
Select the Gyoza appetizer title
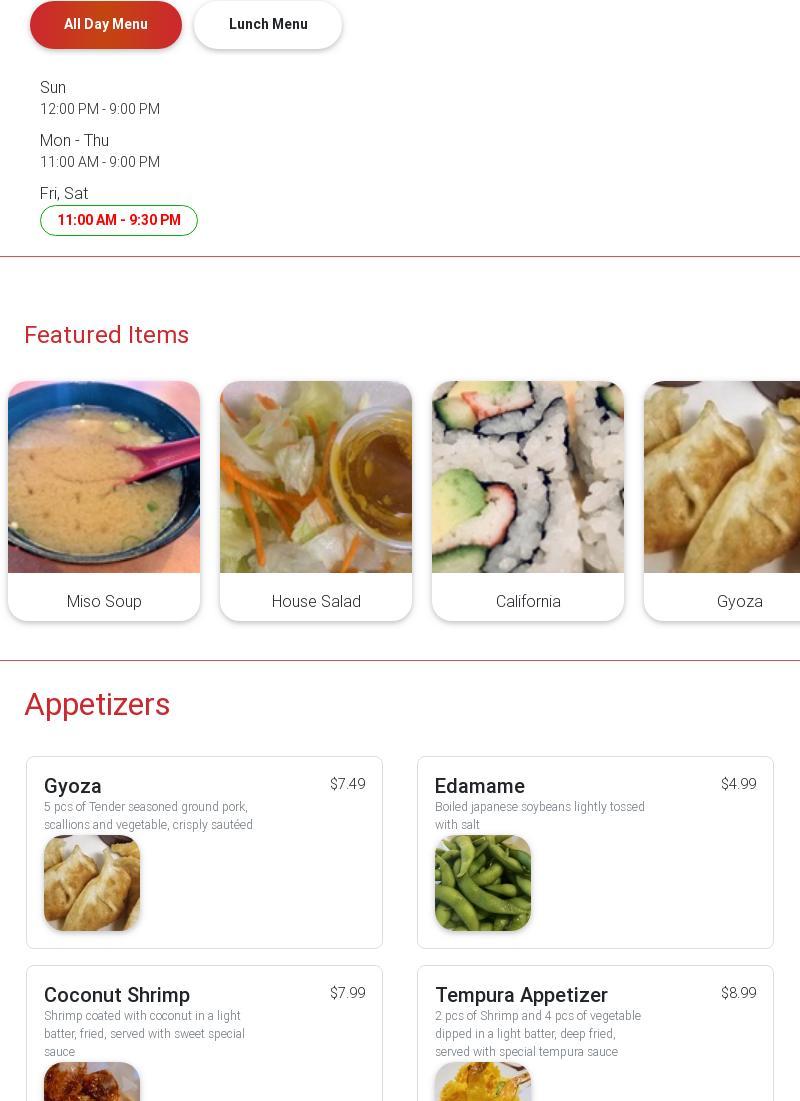(x=72, y=786)
